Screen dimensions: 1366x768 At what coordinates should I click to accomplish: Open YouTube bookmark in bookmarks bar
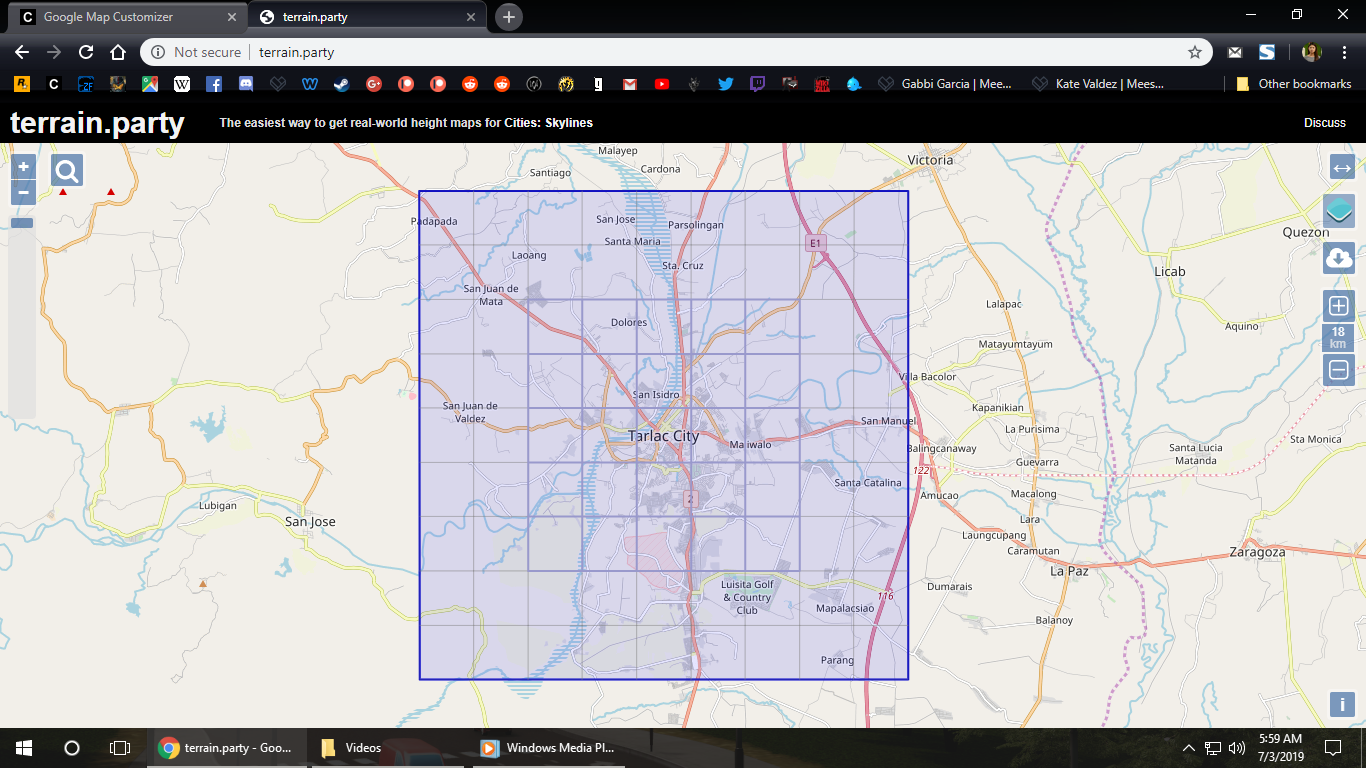661,84
